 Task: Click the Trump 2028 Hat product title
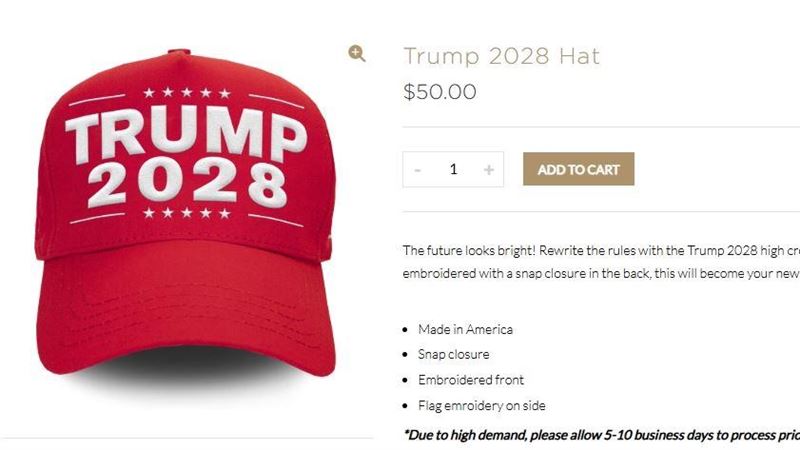click(502, 56)
